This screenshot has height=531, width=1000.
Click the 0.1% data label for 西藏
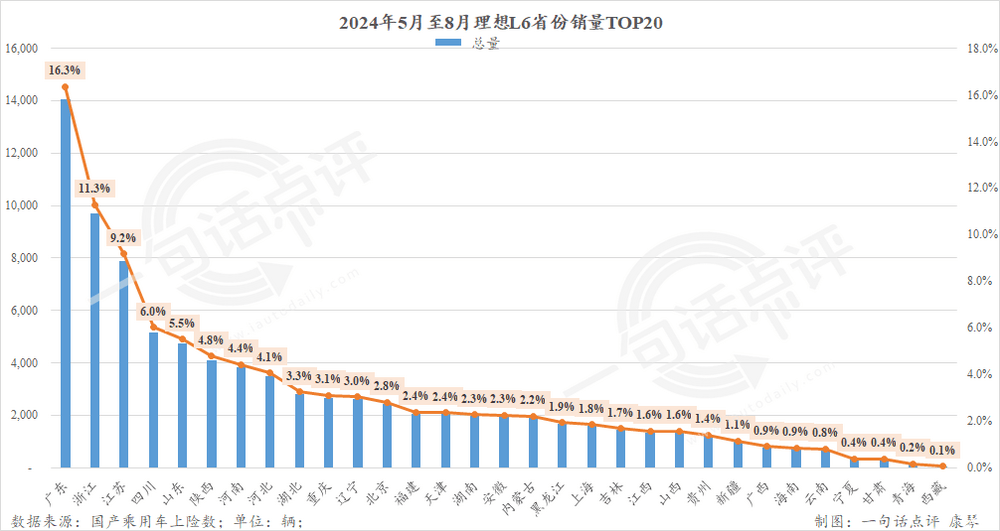click(x=942, y=451)
